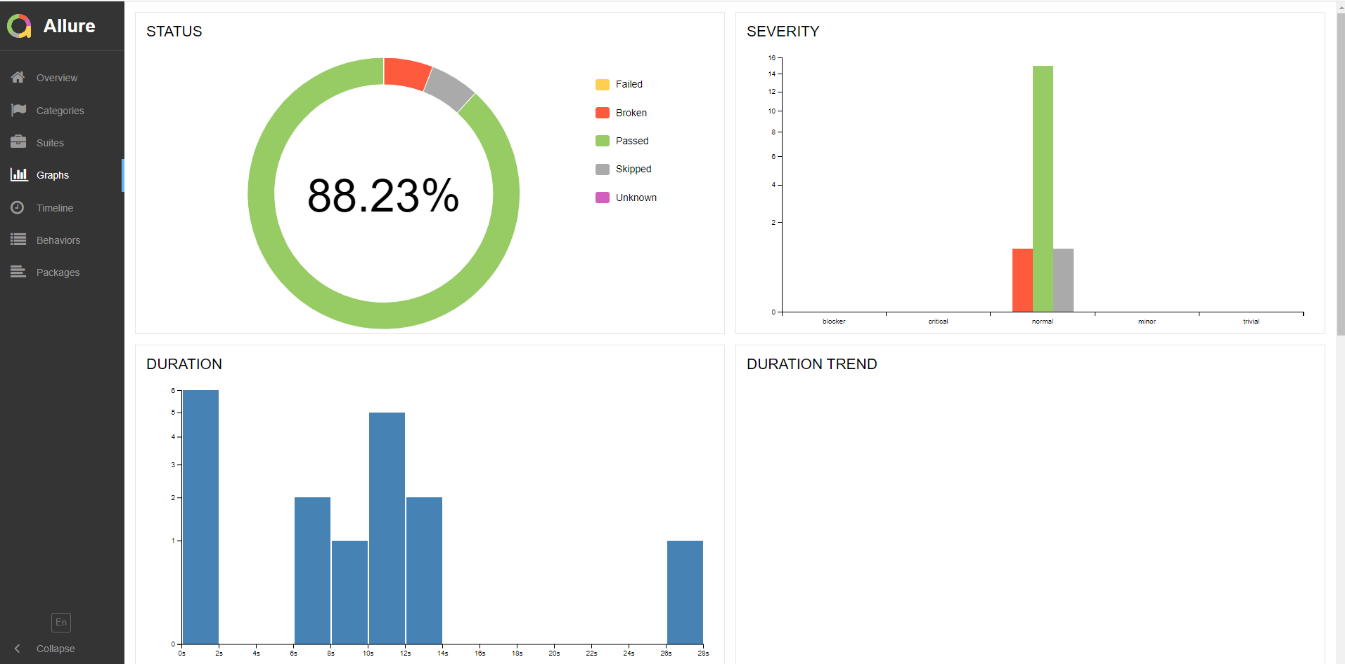Click the vertical page scrollbar

click(x=1340, y=170)
